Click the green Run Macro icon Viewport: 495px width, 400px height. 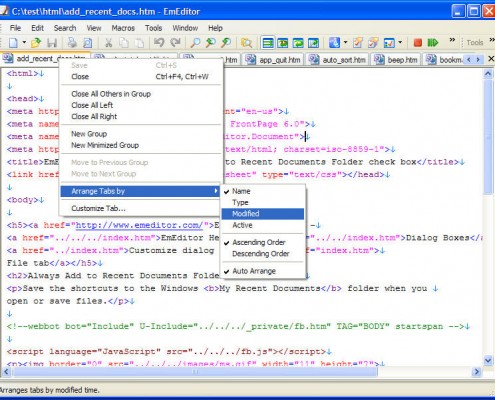coord(433,43)
